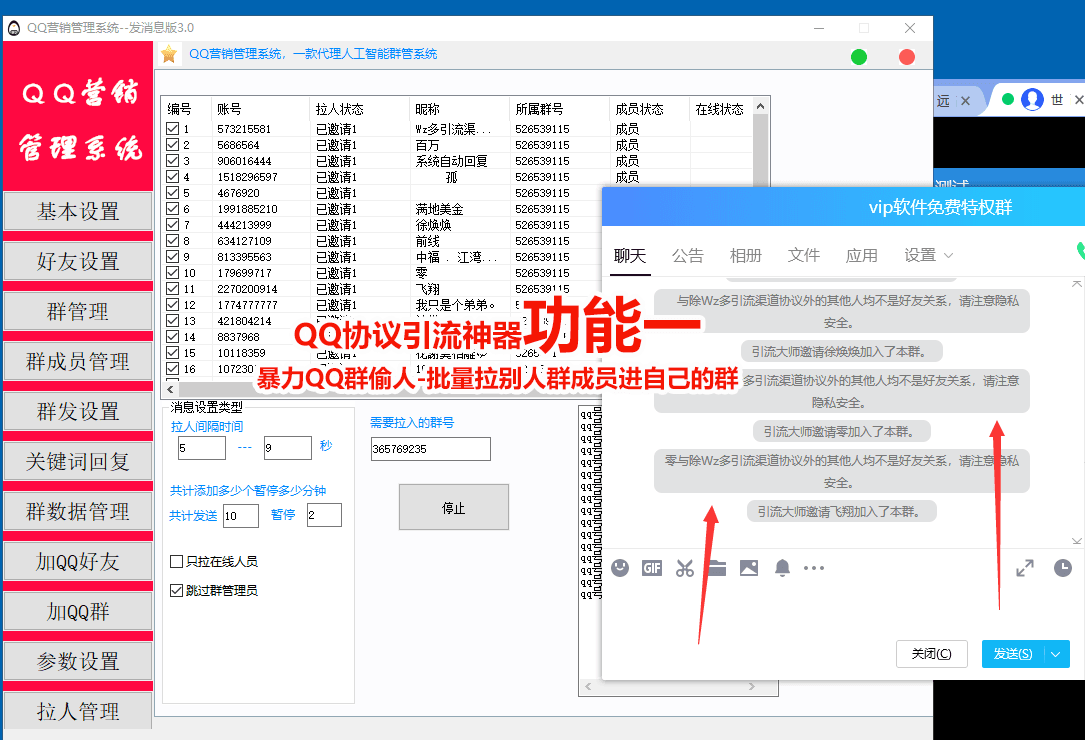Open the 相册 tab
The width and height of the screenshot is (1085, 740).
(x=746, y=255)
